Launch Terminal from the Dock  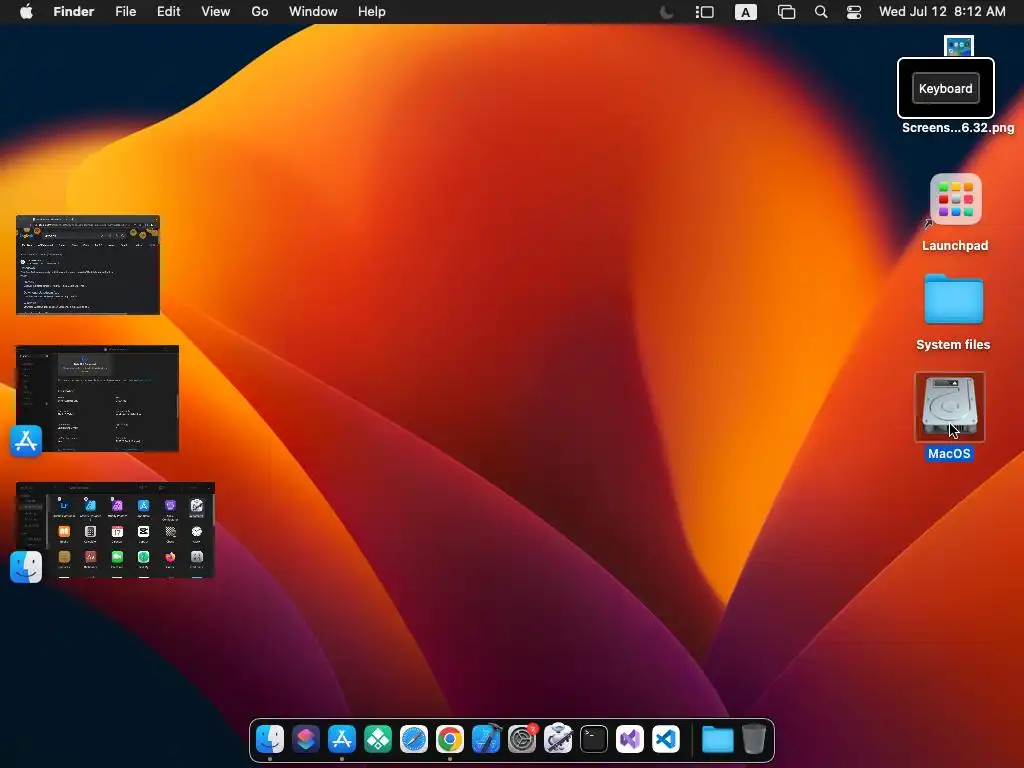tap(594, 739)
